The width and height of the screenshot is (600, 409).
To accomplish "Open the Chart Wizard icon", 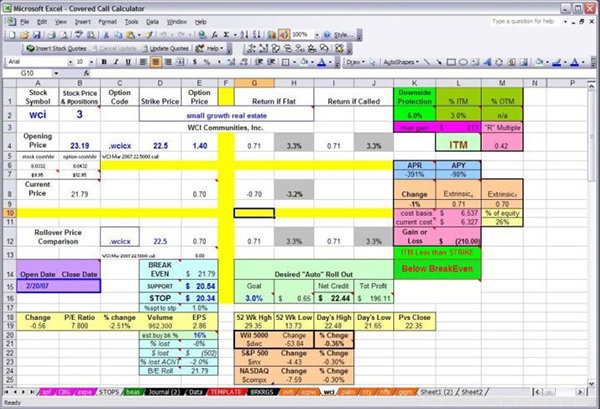I will click(272, 35).
